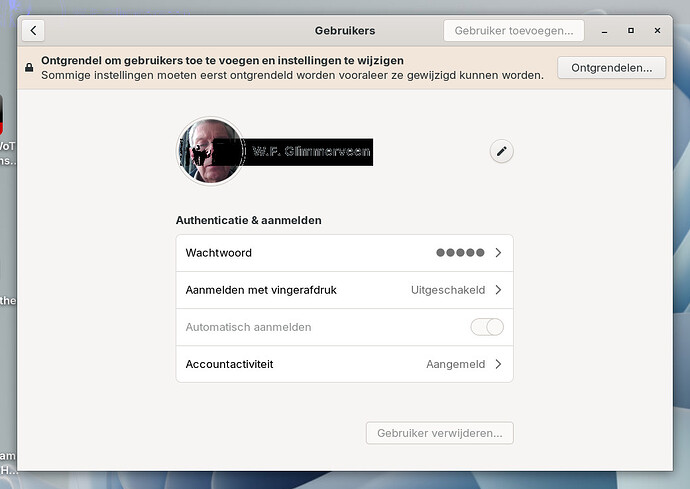This screenshot has width=690, height=489.
Task: Click the Gebruikers window title
Action: coord(345,30)
